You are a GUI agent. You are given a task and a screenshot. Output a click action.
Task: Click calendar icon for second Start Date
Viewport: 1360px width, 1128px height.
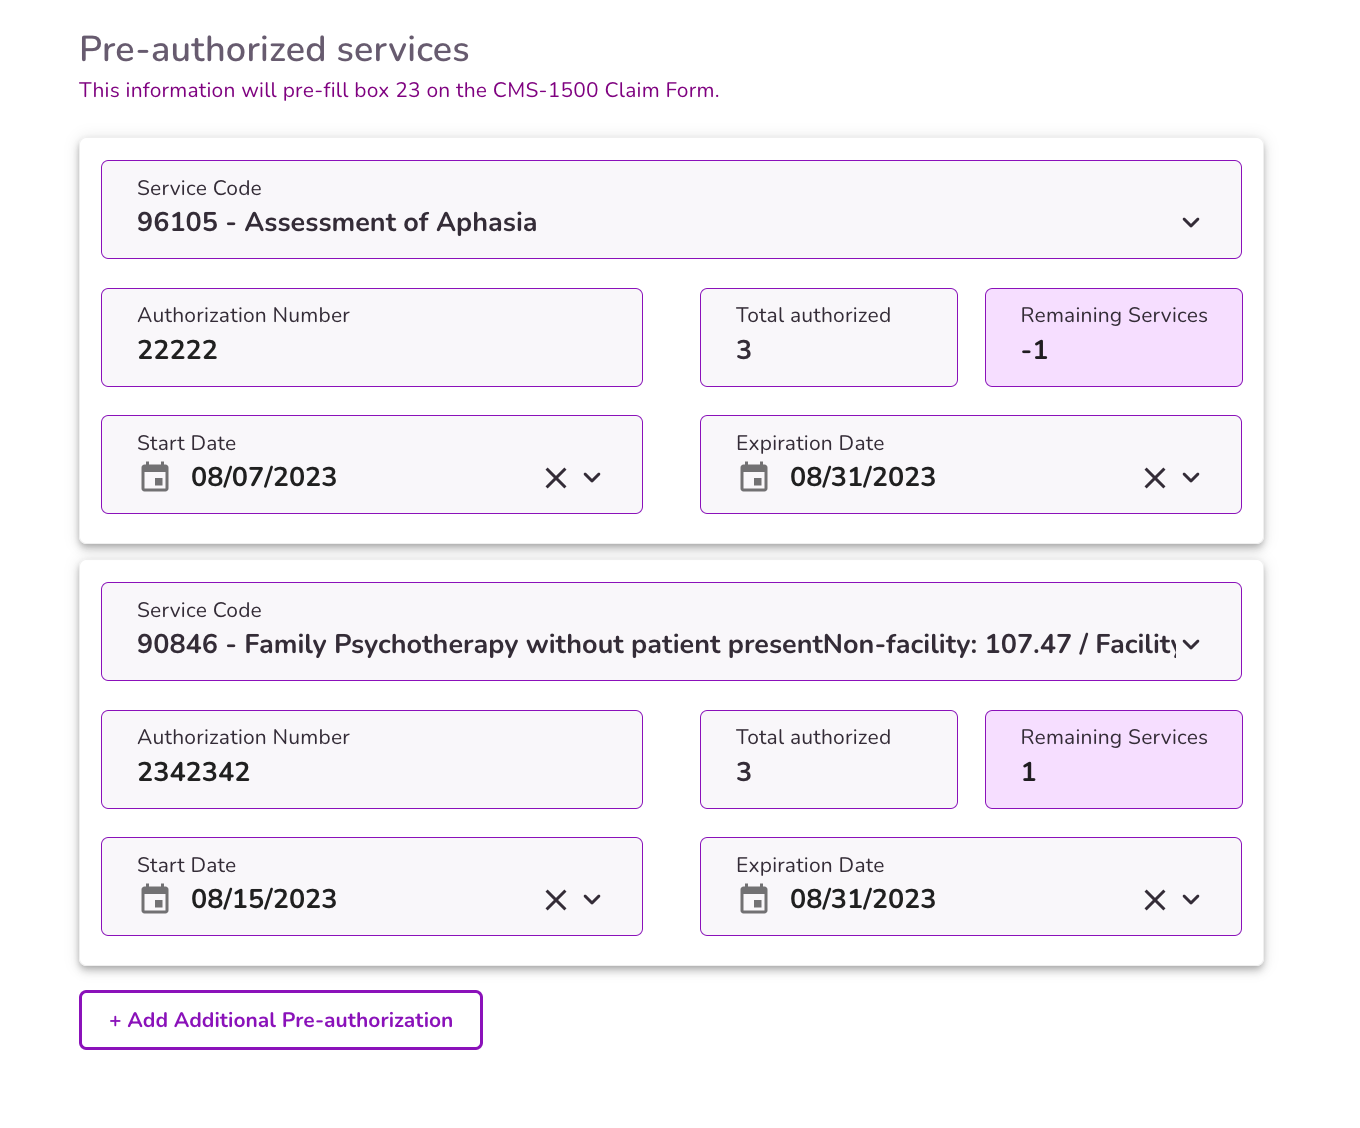click(x=155, y=899)
